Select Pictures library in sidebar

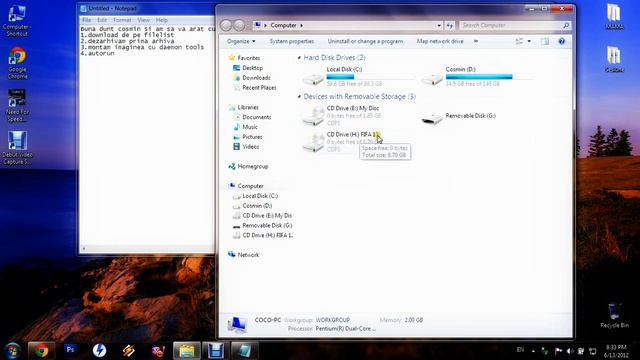[252, 137]
